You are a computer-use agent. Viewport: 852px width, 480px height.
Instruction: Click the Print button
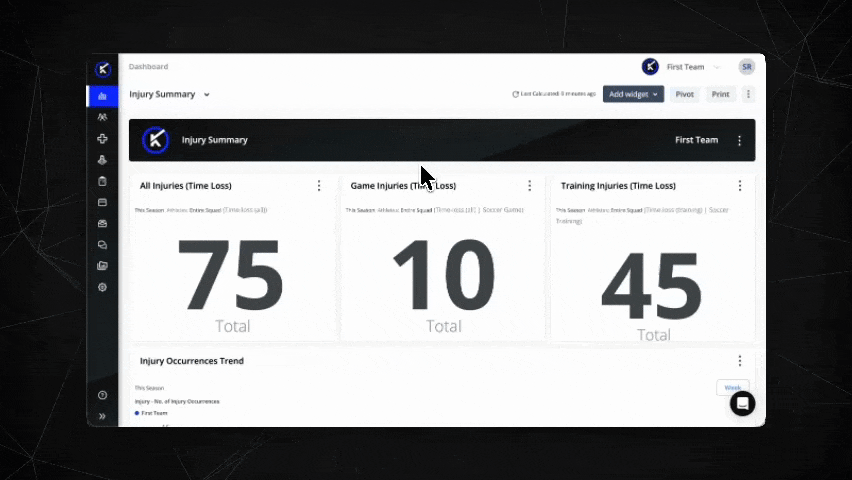click(720, 94)
